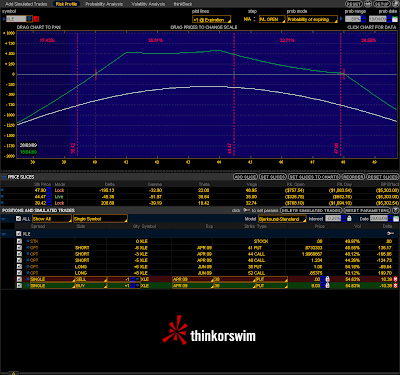Toggle checkbox for the simulated SELL row
Screen dimensions: 400x375
point(19,279)
